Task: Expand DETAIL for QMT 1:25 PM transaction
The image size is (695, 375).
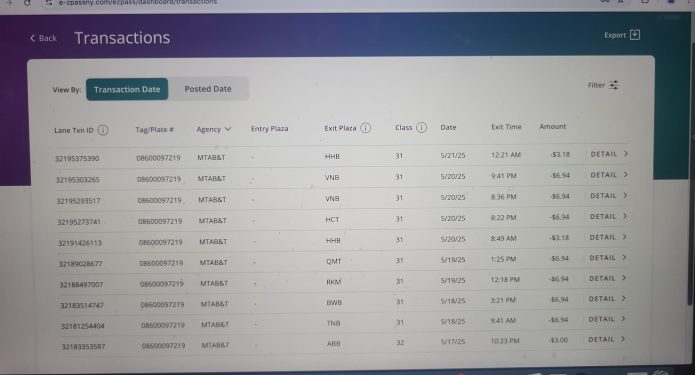Action: click(608, 258)
